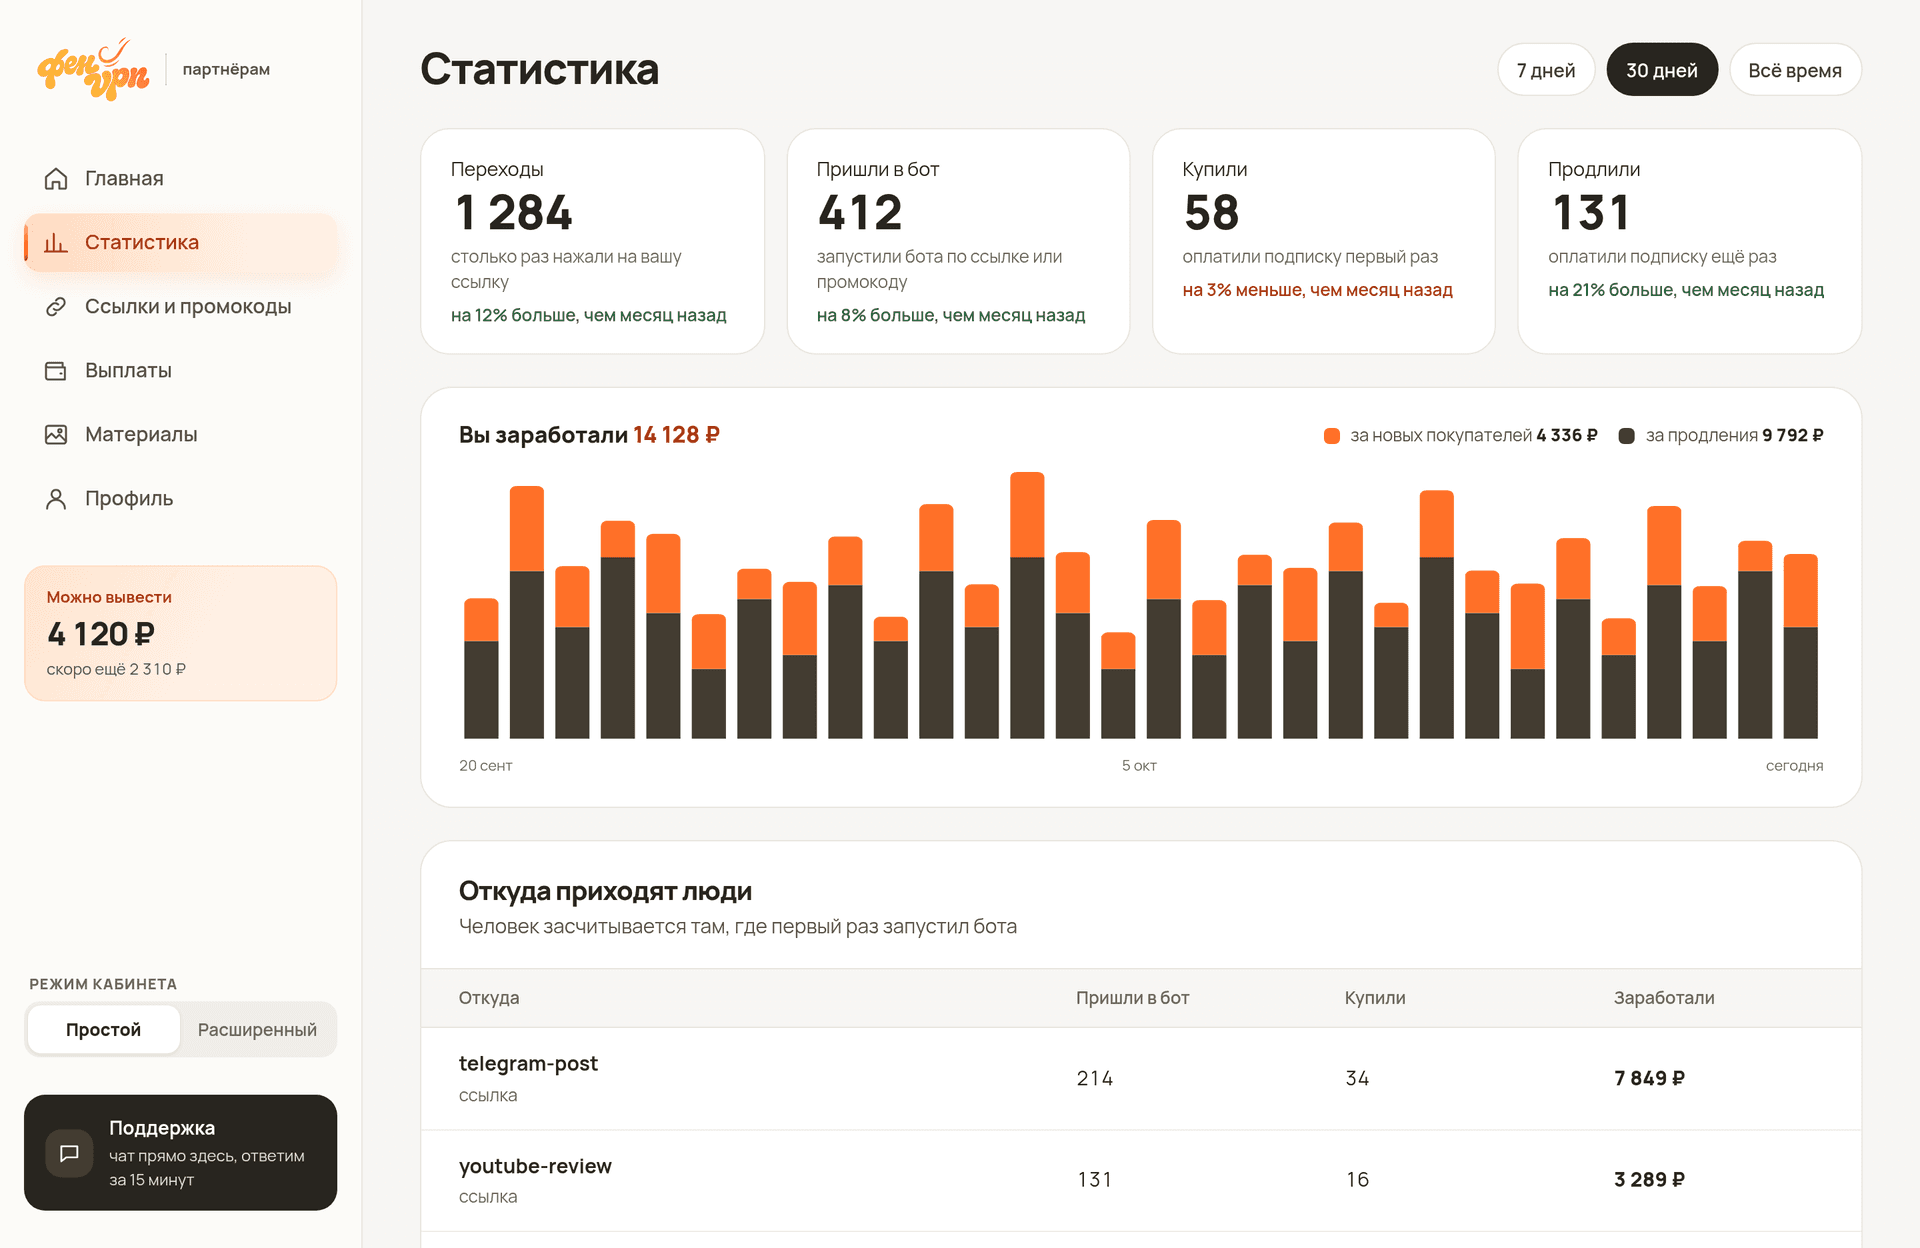Image resolution: width=1920 pixels, height=1248 pixels.
Task: Click the last chart bar above сегодня
Action: (1800, 647)
